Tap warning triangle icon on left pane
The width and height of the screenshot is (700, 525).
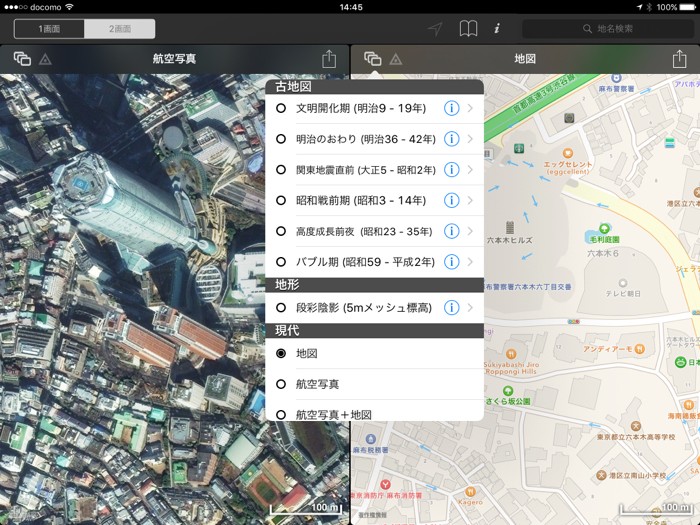(45, 60)
